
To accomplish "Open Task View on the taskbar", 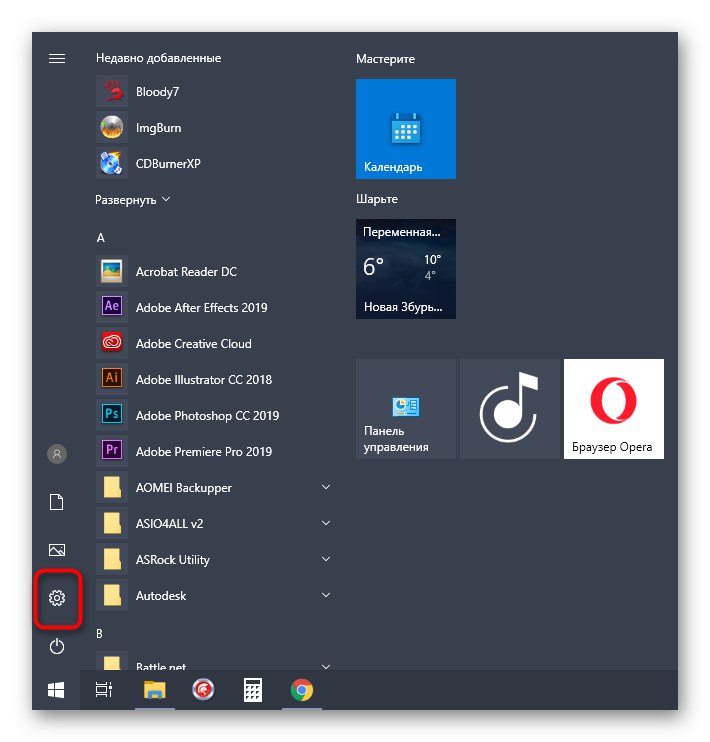I will click(x=104, y=690).
